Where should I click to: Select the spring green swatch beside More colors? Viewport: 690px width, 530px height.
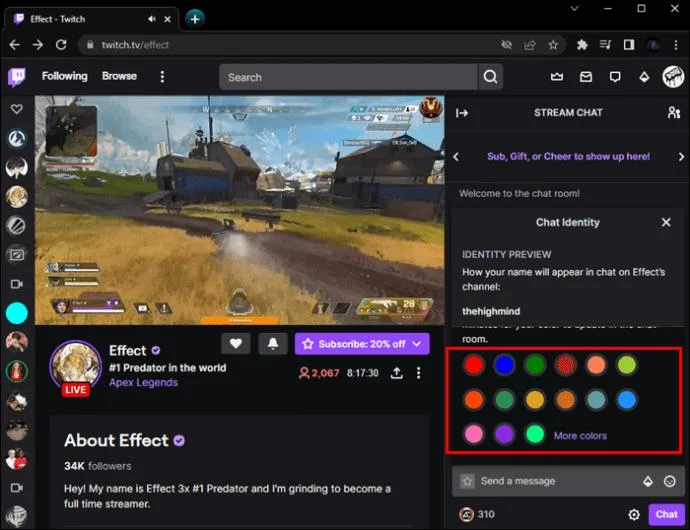click(535, 434)
